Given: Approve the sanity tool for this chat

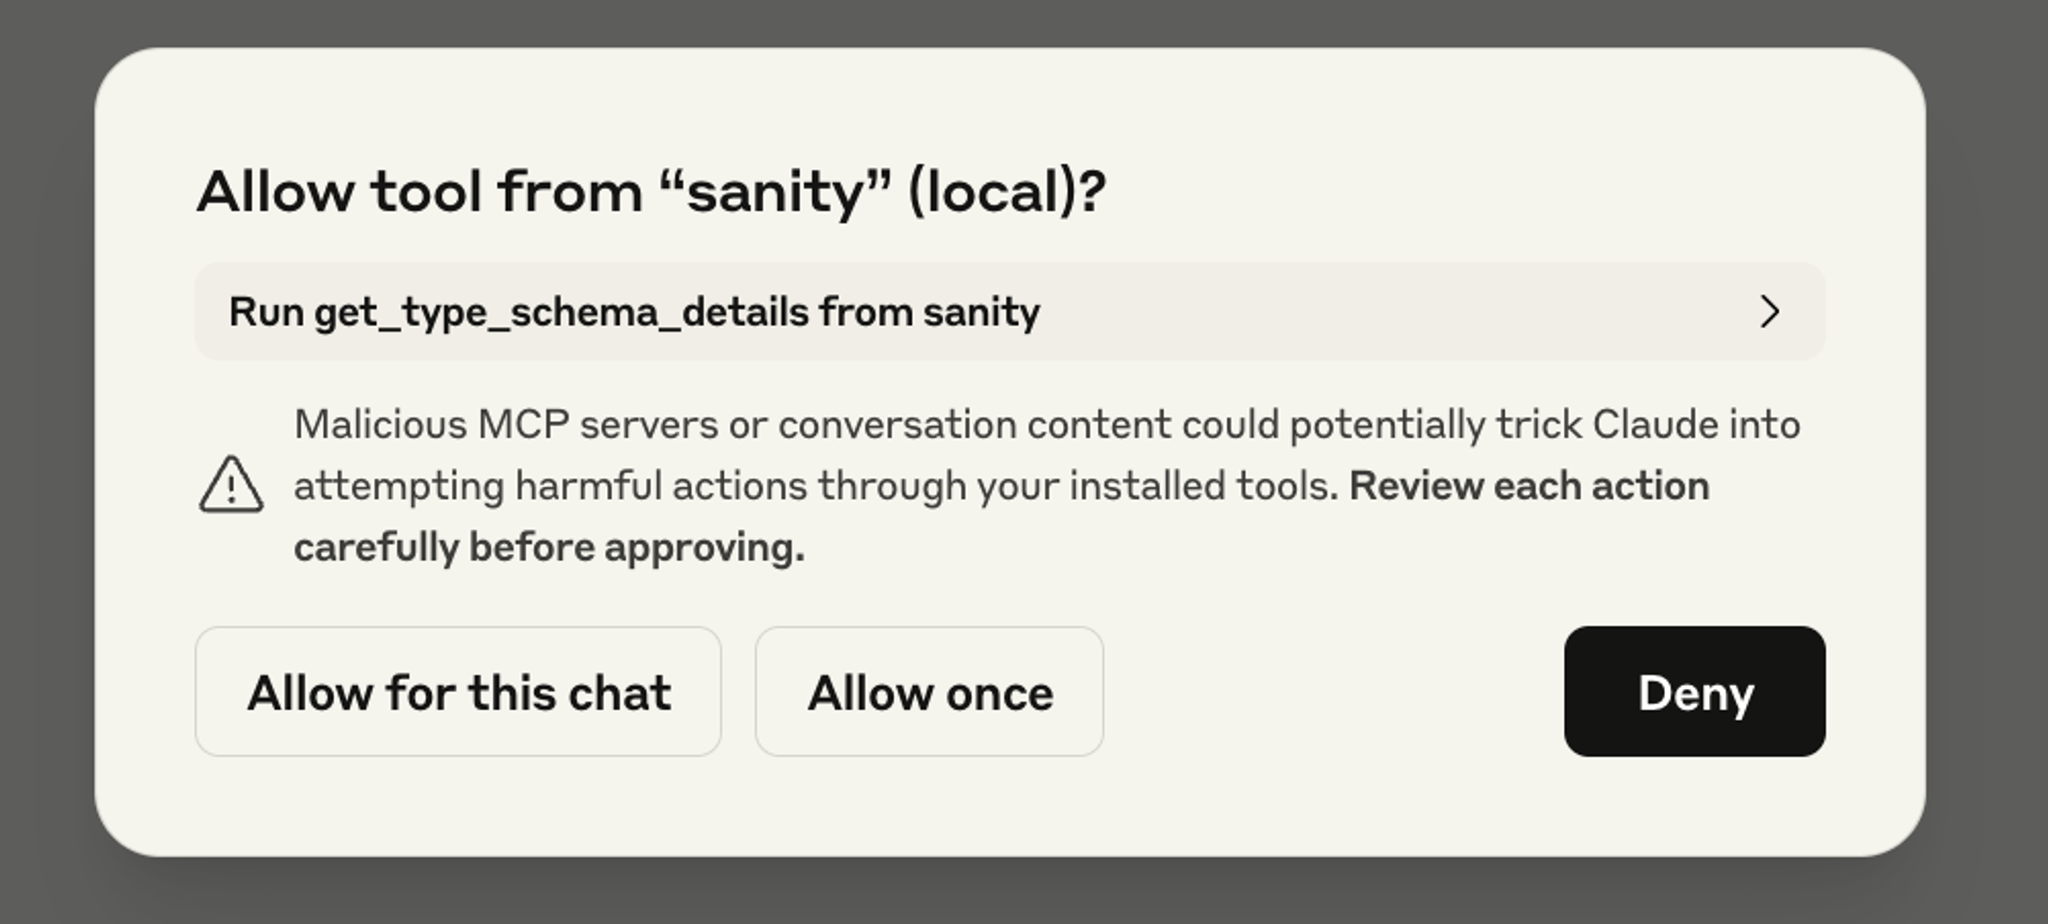Looking at the screenshot, I should pos(459,691).
